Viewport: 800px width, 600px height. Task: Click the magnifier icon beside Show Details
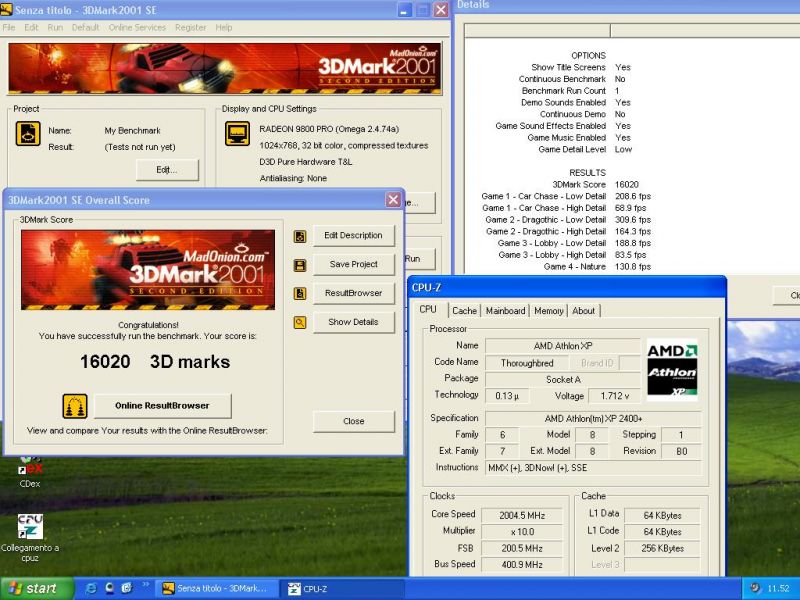300,322
